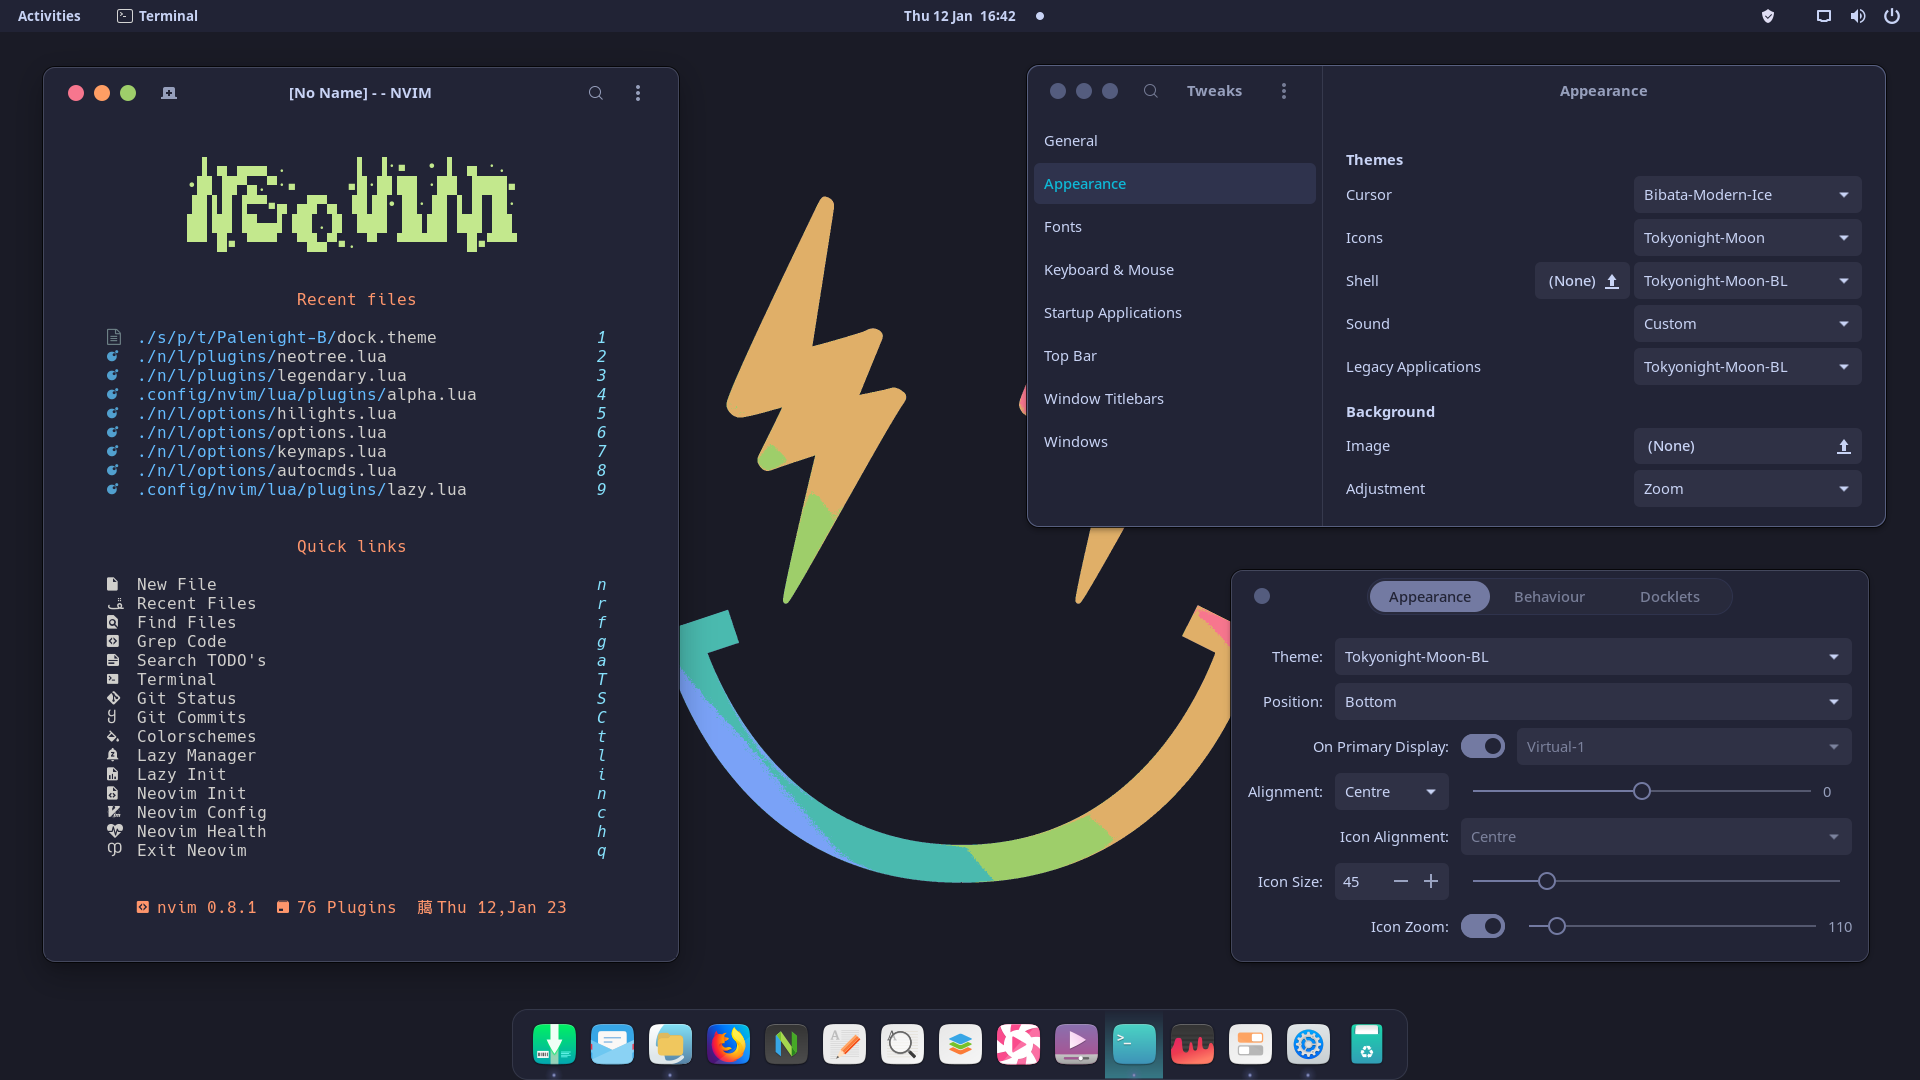Open the Icons theme dropdown
This screenshot has height=1080, width=1920.
1747,238
